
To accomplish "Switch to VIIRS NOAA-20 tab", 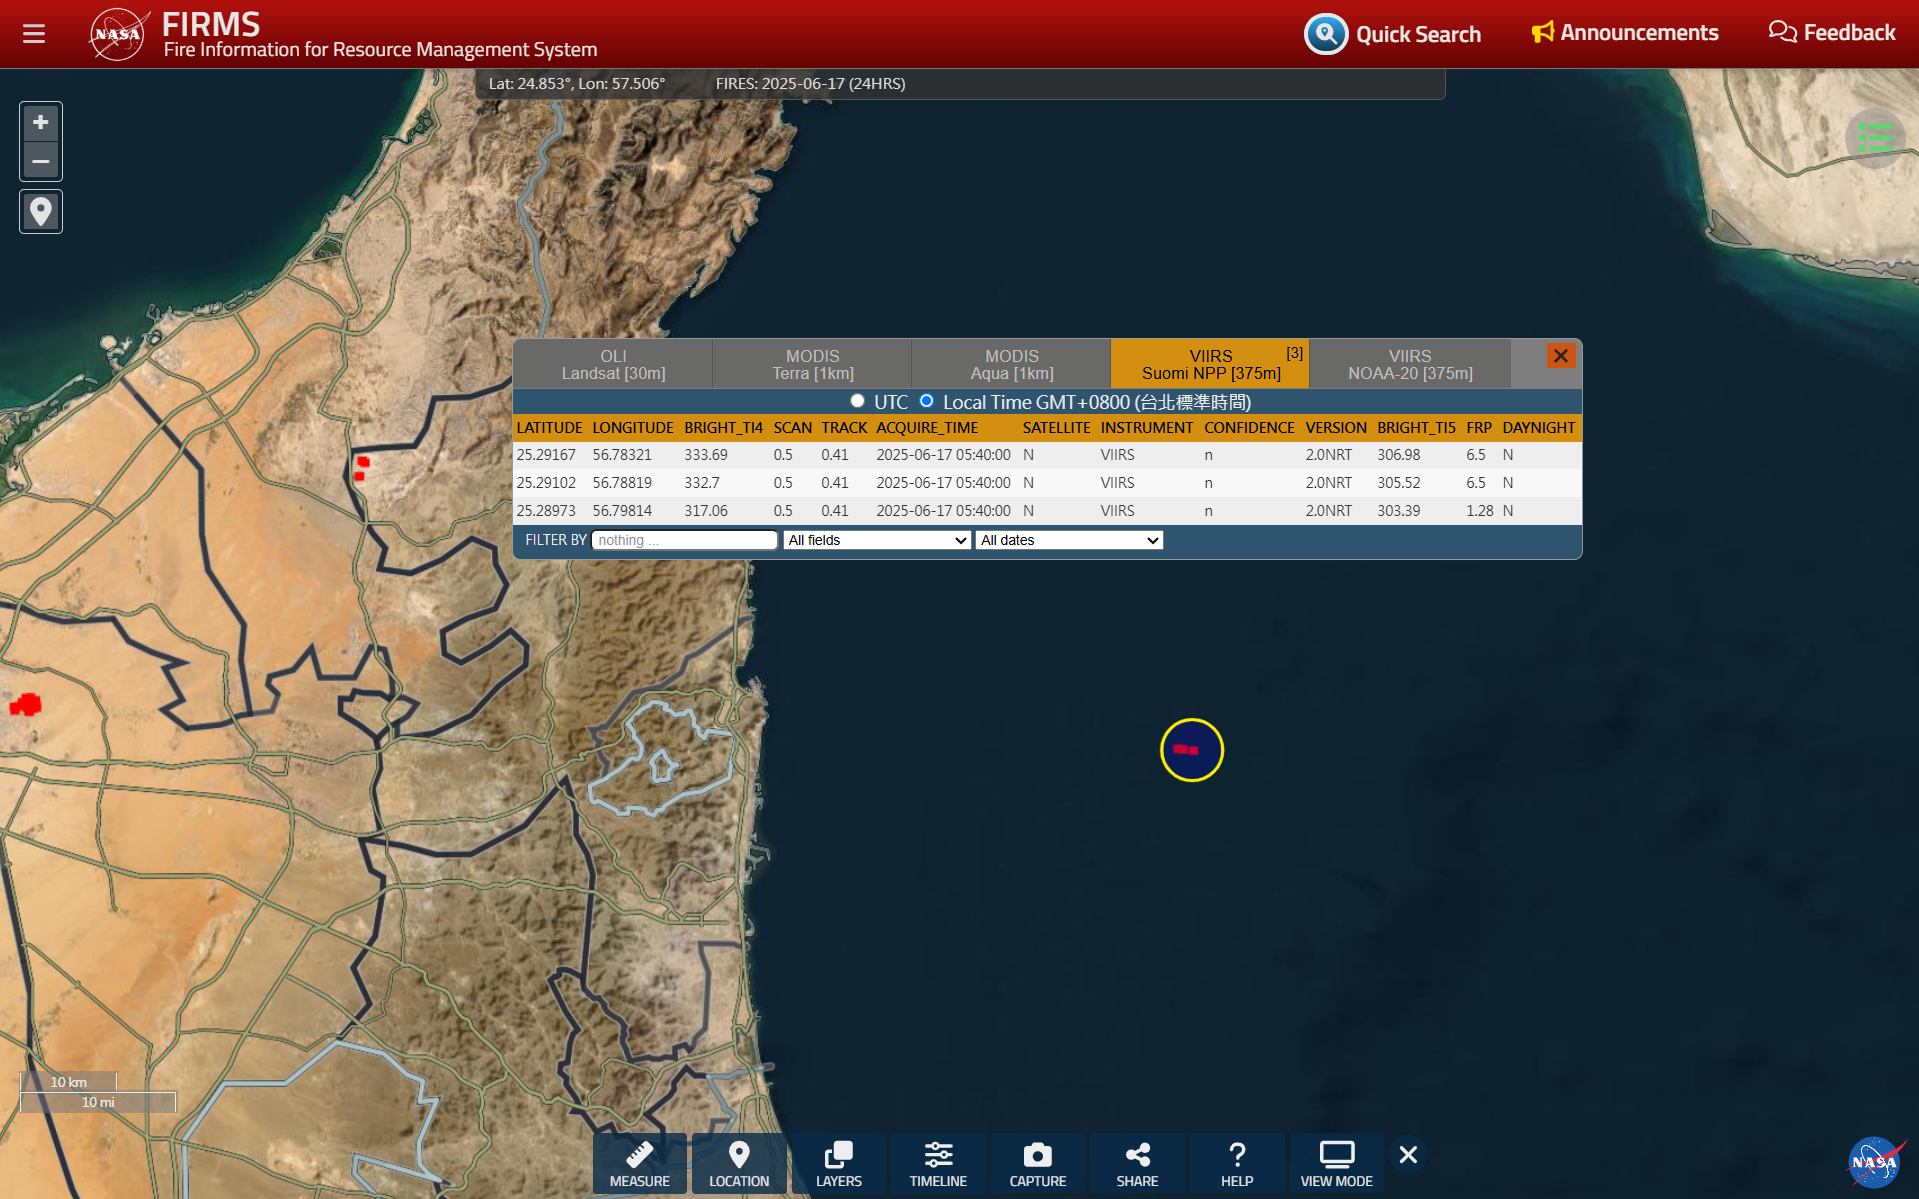I will (1409, 365).
